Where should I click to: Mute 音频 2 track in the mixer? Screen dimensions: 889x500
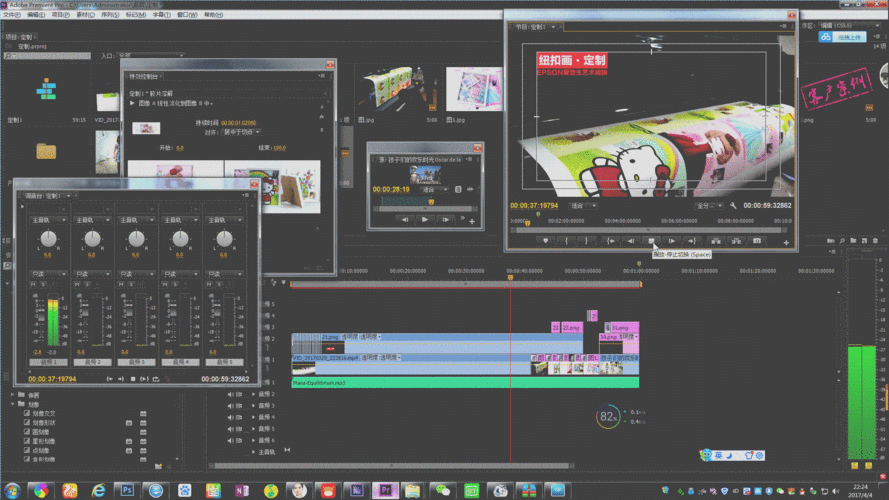tap(78, 284)
